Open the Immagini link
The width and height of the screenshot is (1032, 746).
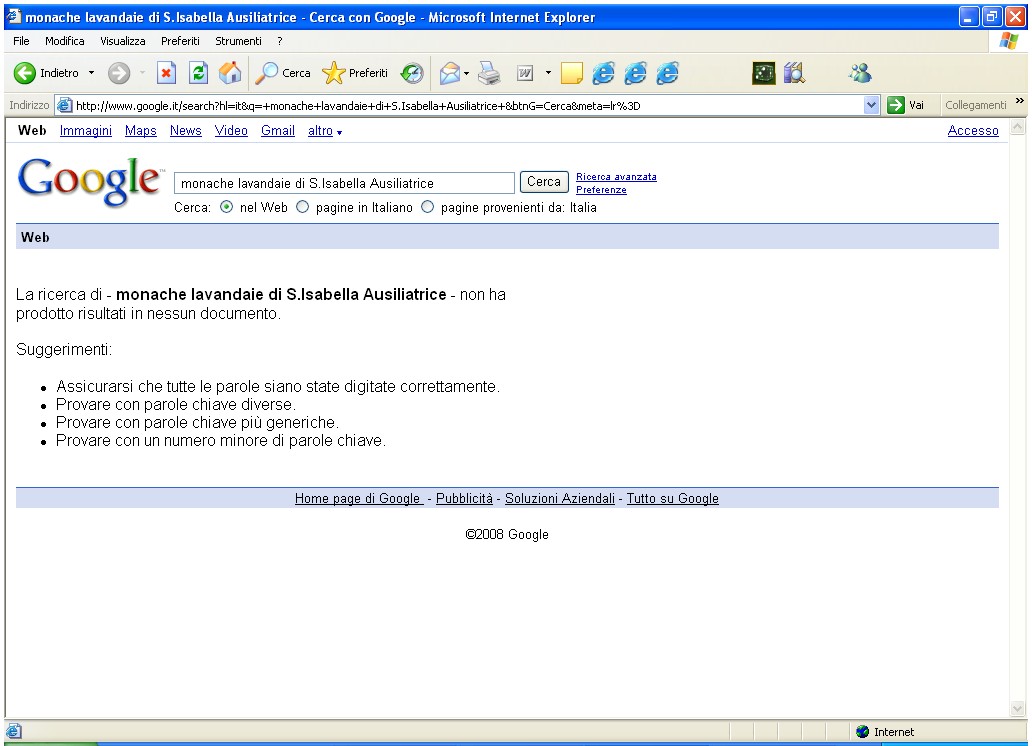point(86,130)
